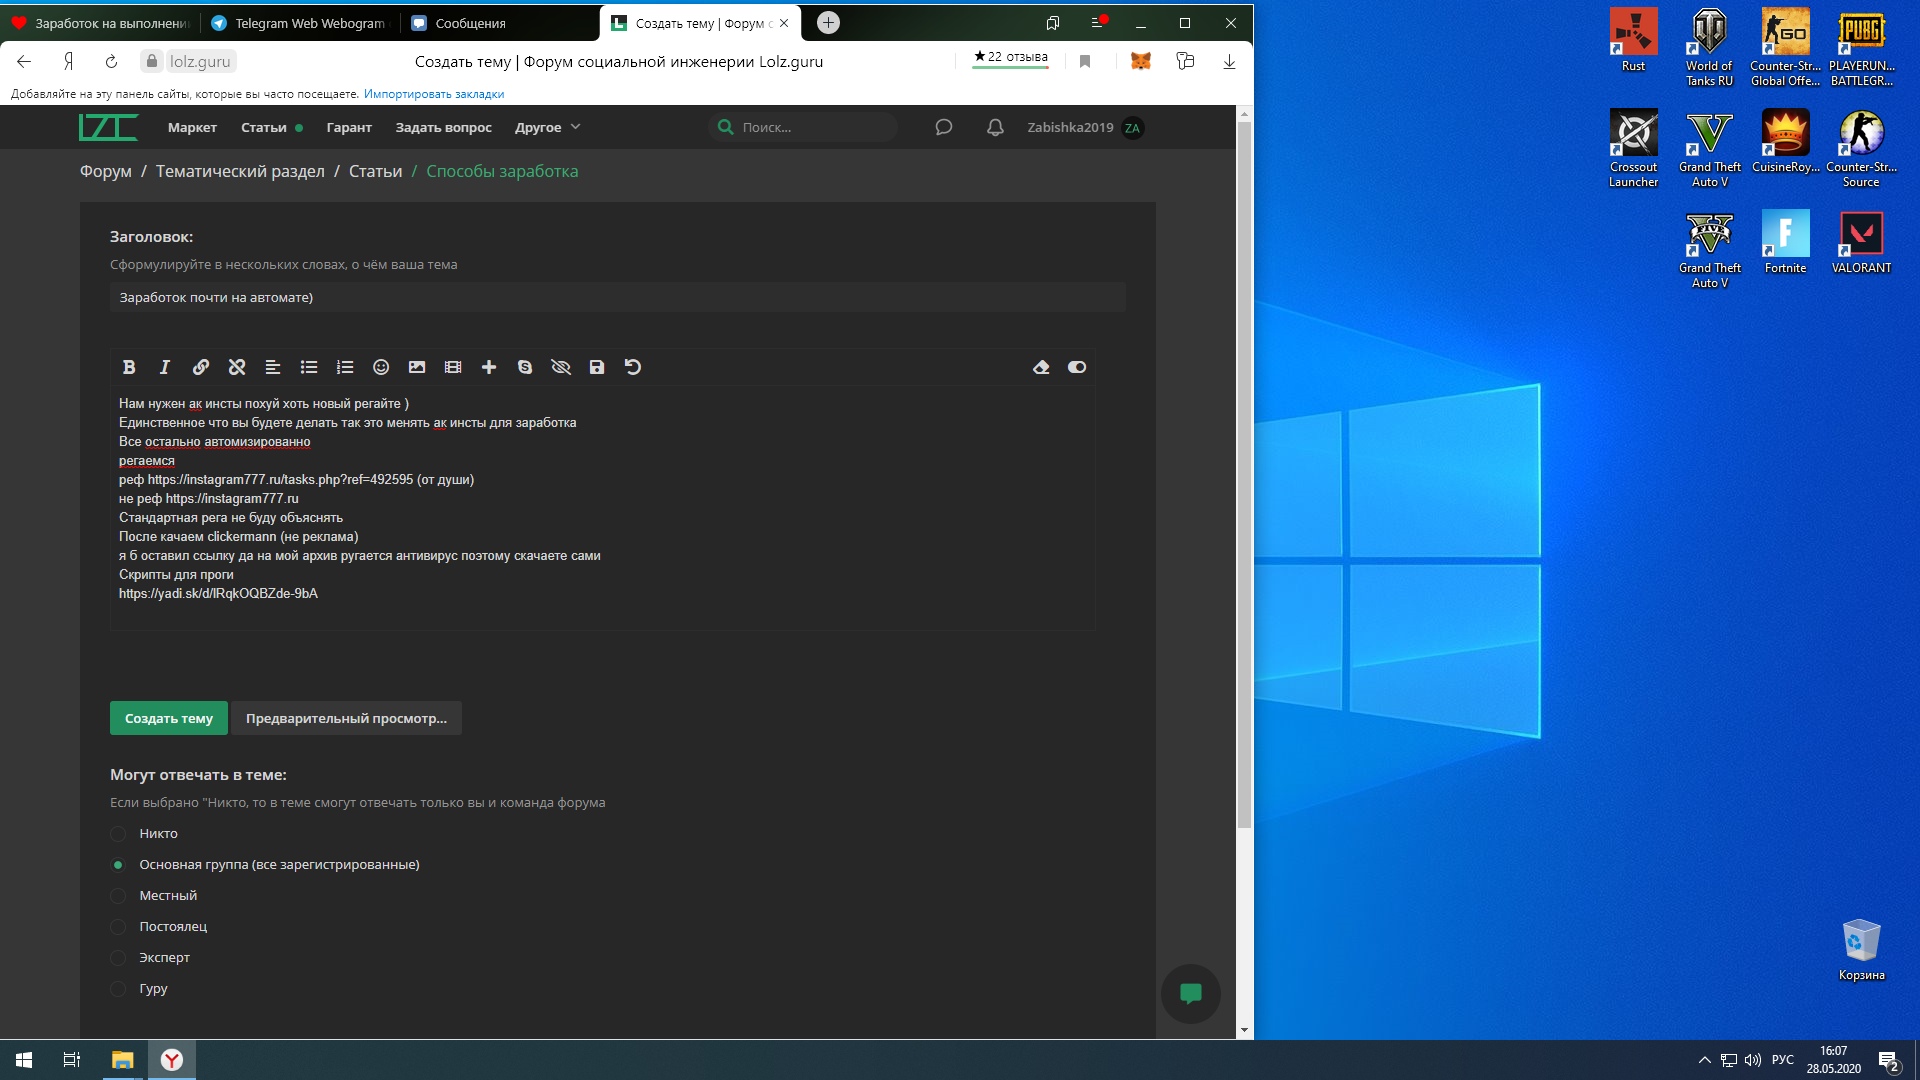Show hidden system tray icons

pos(1704,1060)
